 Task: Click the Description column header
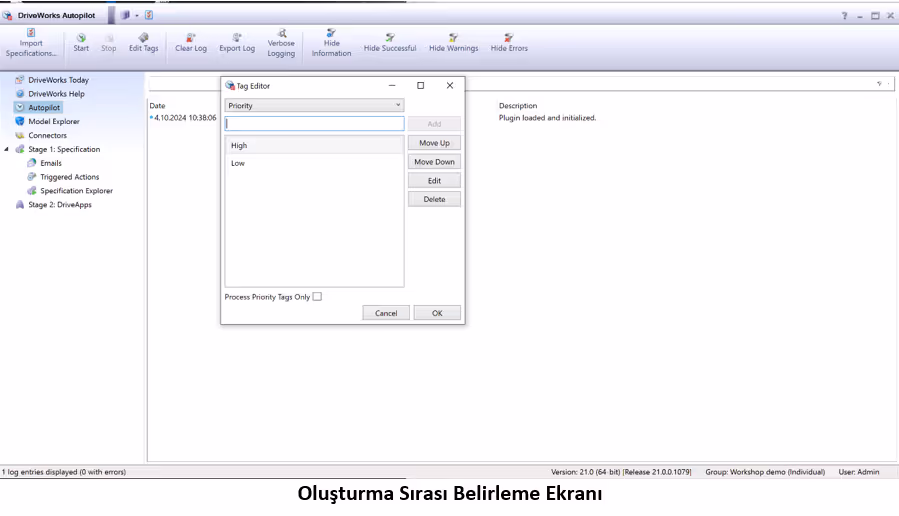(x=518, y=106)
